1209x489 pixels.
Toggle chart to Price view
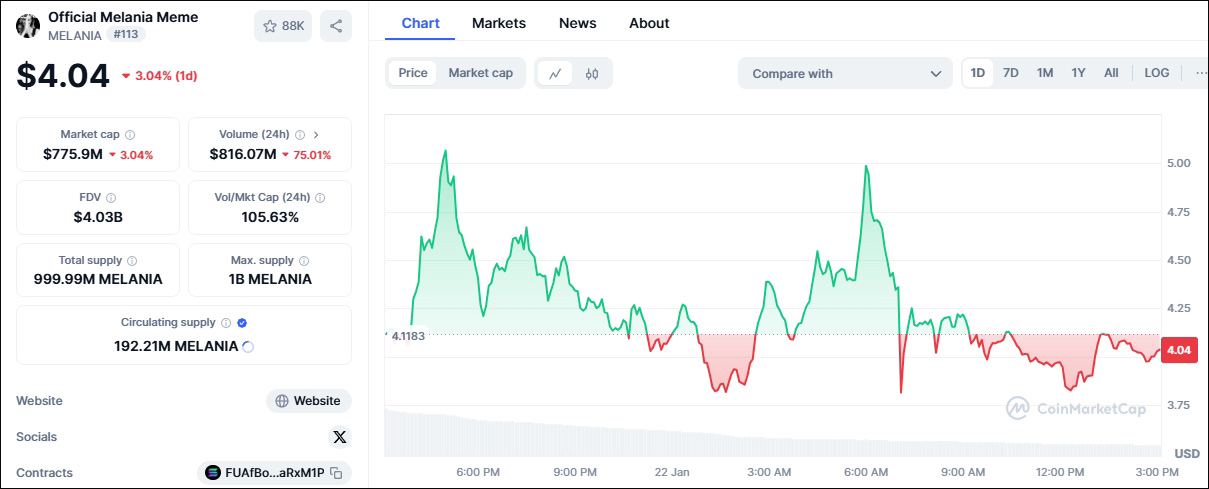pos(413,73)
